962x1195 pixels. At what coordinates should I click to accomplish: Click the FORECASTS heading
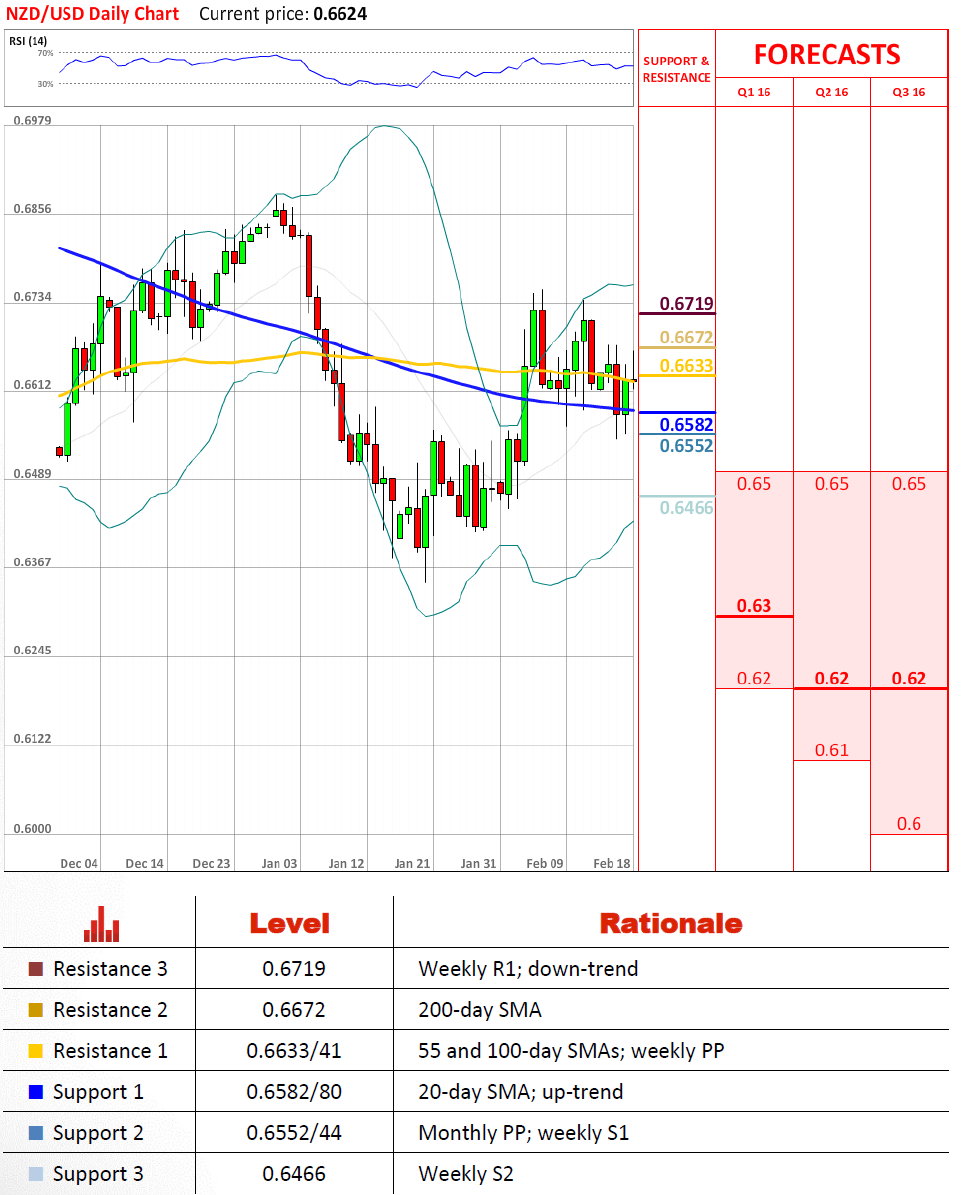[x=827, y=54]
